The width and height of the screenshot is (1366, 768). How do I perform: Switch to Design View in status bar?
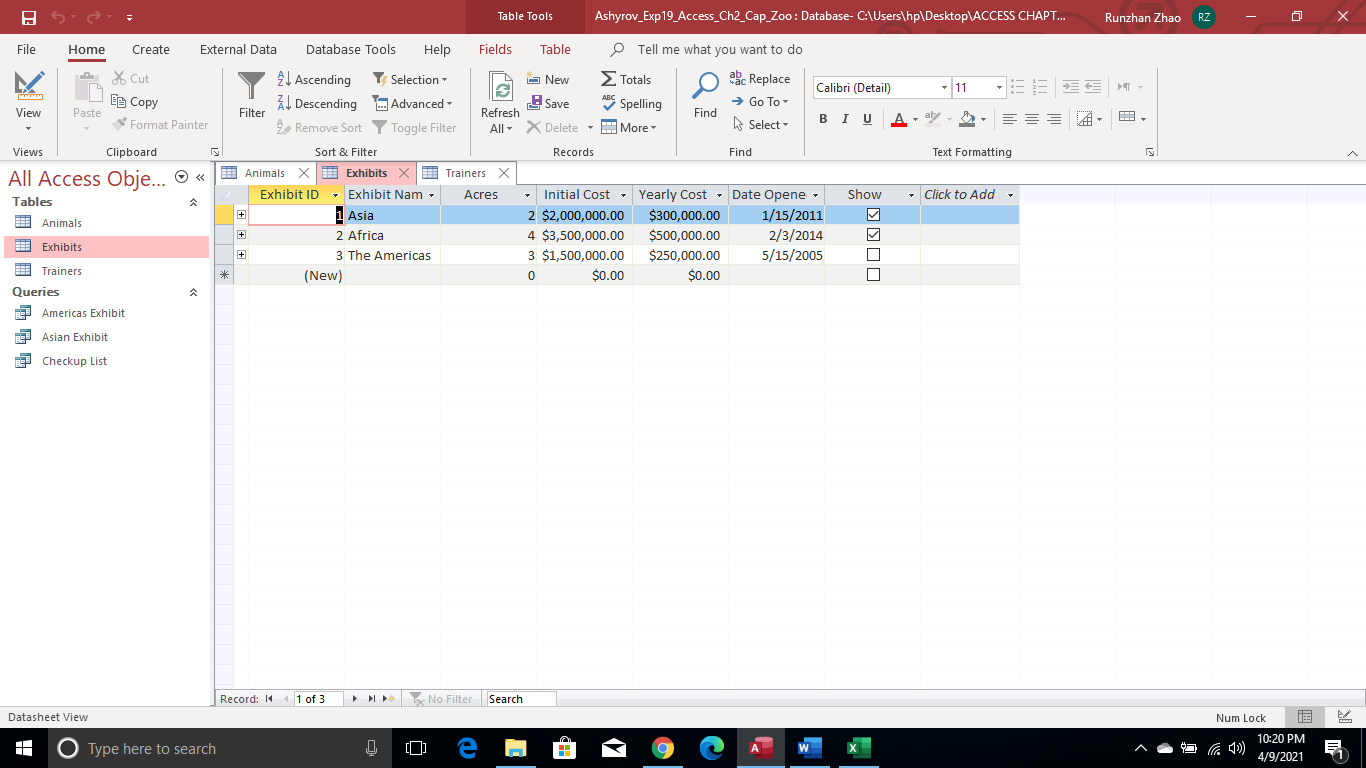pos(1345,717)
